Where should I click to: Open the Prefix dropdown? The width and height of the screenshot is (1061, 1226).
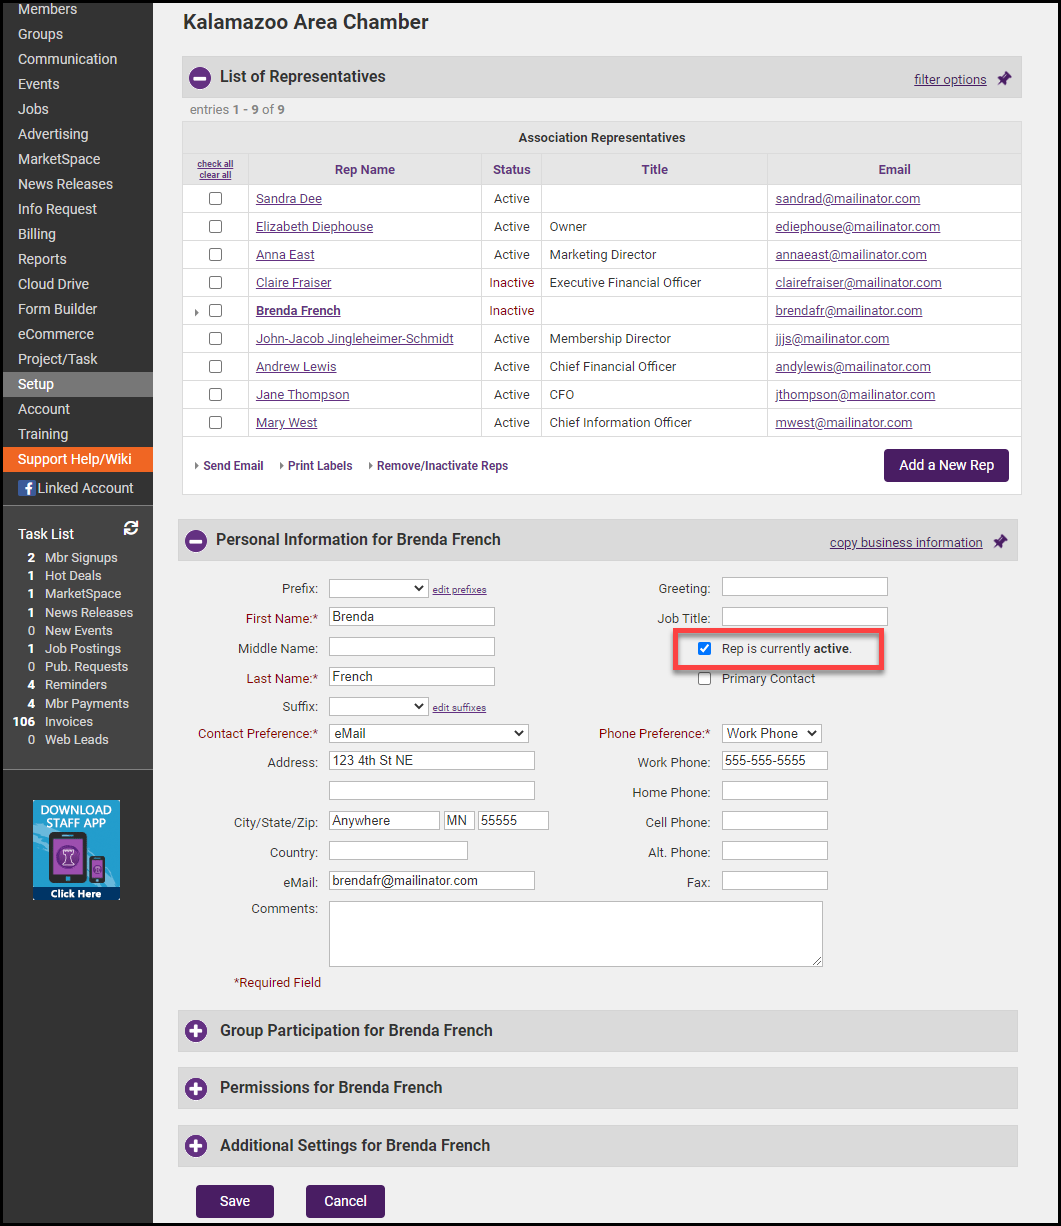[x=378, y=588]
